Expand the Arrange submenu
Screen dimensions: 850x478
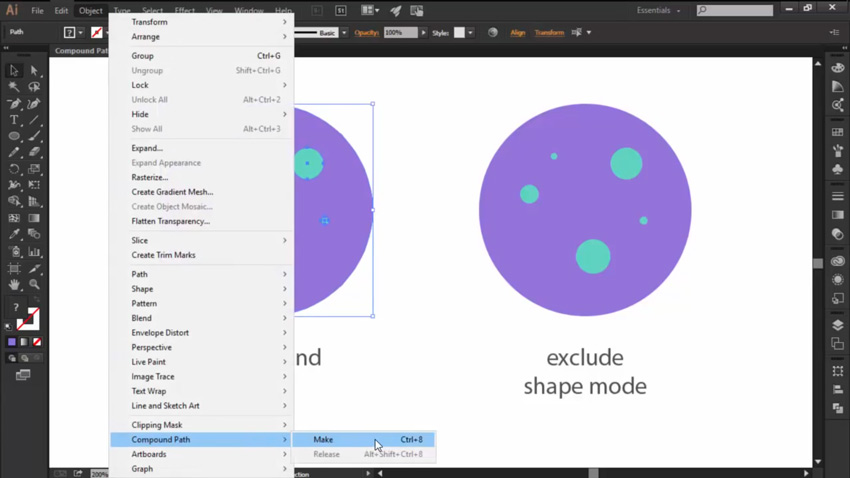pos(202,37)
